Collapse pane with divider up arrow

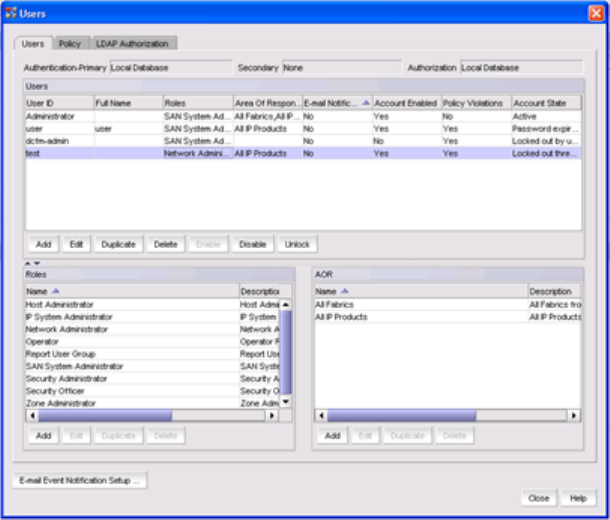point(28,263)
